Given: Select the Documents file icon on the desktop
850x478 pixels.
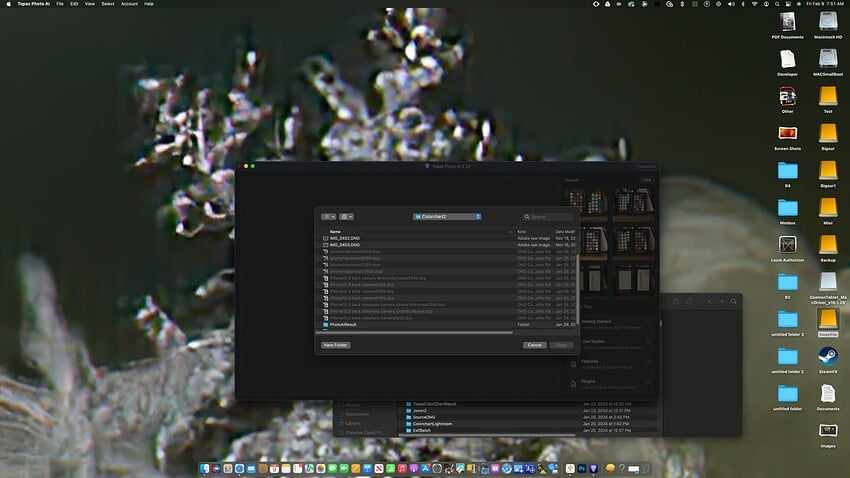Looking at the screenshot, I should [x=828, y=394].
